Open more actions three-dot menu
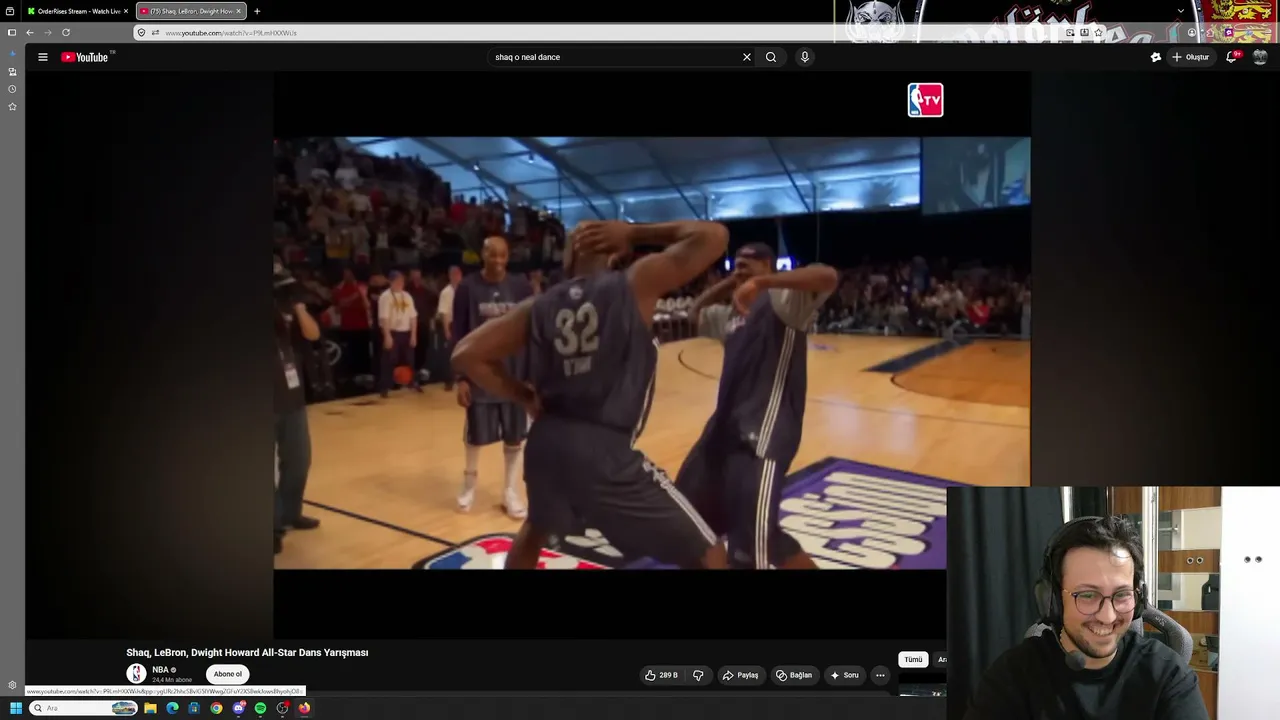The height and width of the screenshot is (720, 1280). pos(880,675)
